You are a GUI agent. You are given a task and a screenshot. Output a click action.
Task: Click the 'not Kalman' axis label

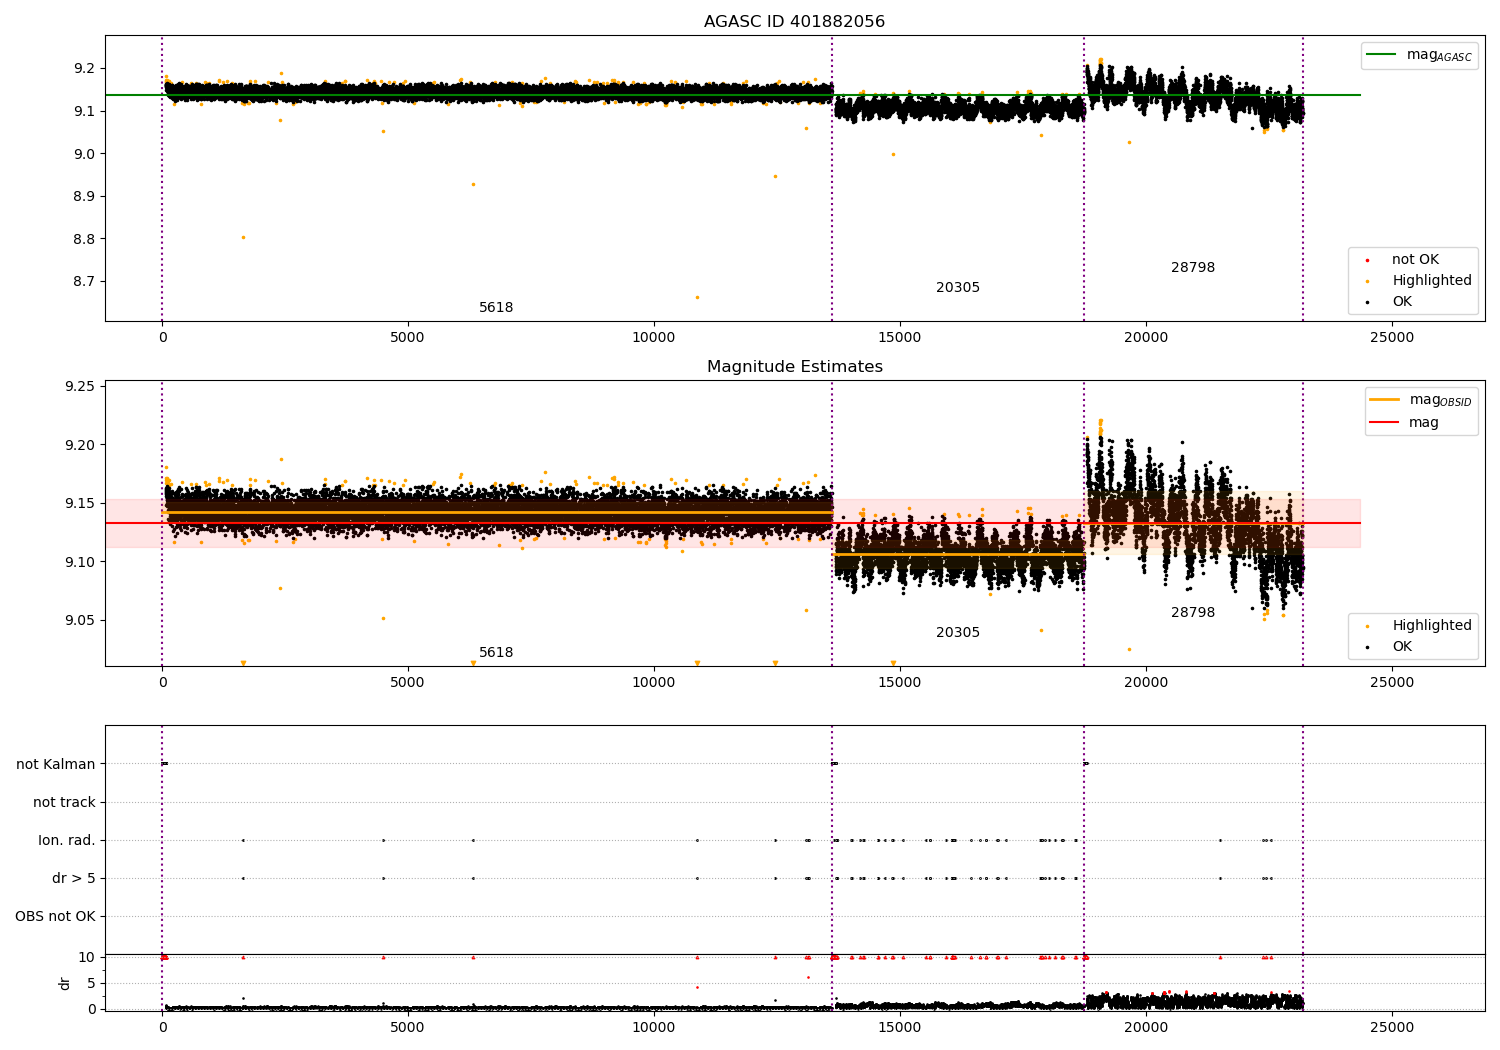(x=56, y=765)
